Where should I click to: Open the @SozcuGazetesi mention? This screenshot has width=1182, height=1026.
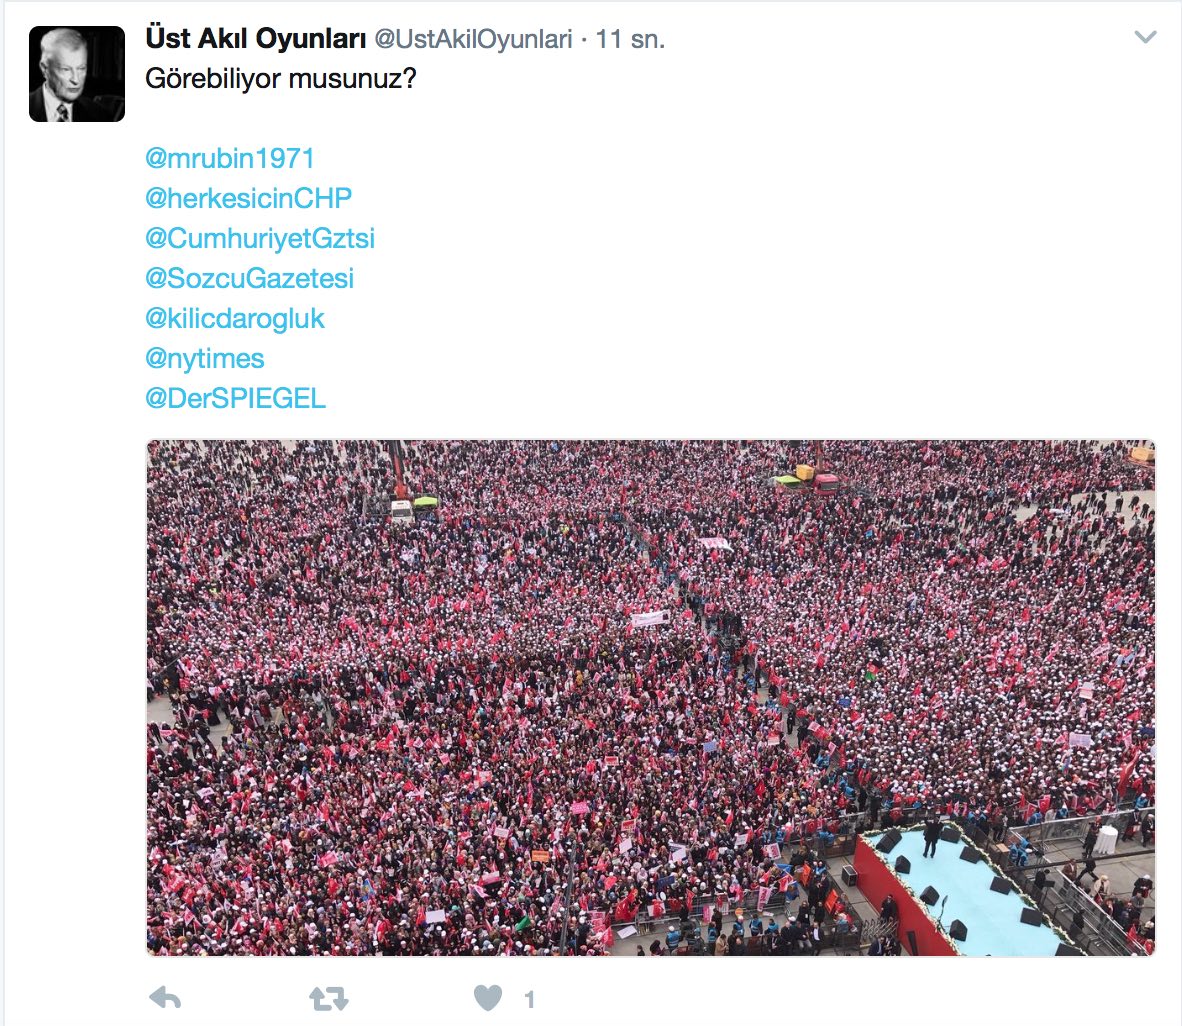tap(249, 278)
